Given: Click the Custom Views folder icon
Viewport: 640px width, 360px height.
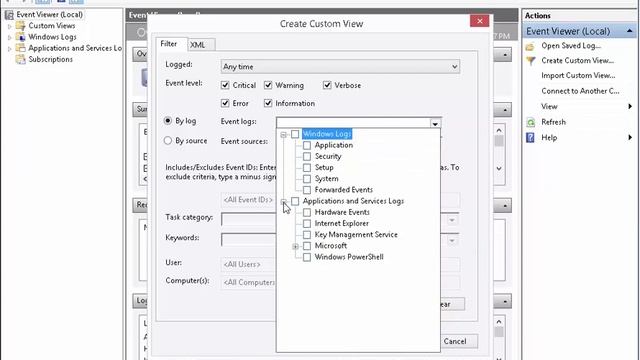Looking at the screenshot, I should (x=20, y=26).
